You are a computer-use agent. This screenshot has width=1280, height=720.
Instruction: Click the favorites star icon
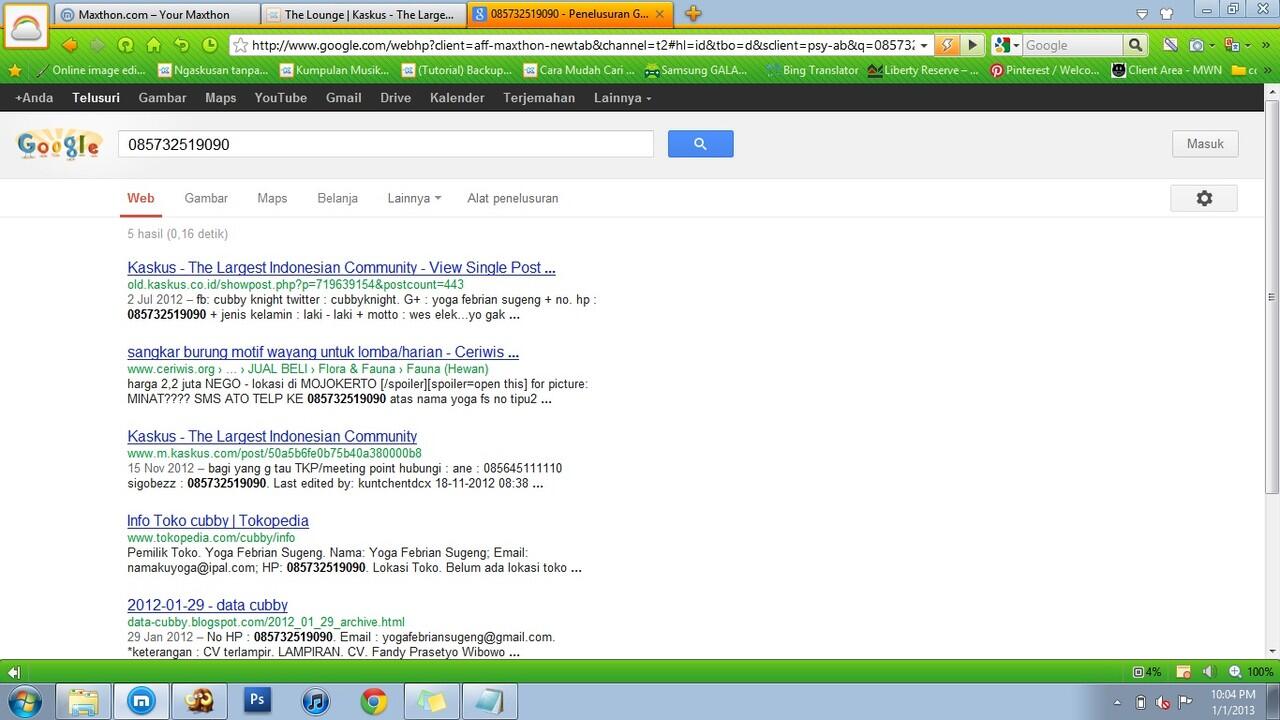click(x=14, y=70)
